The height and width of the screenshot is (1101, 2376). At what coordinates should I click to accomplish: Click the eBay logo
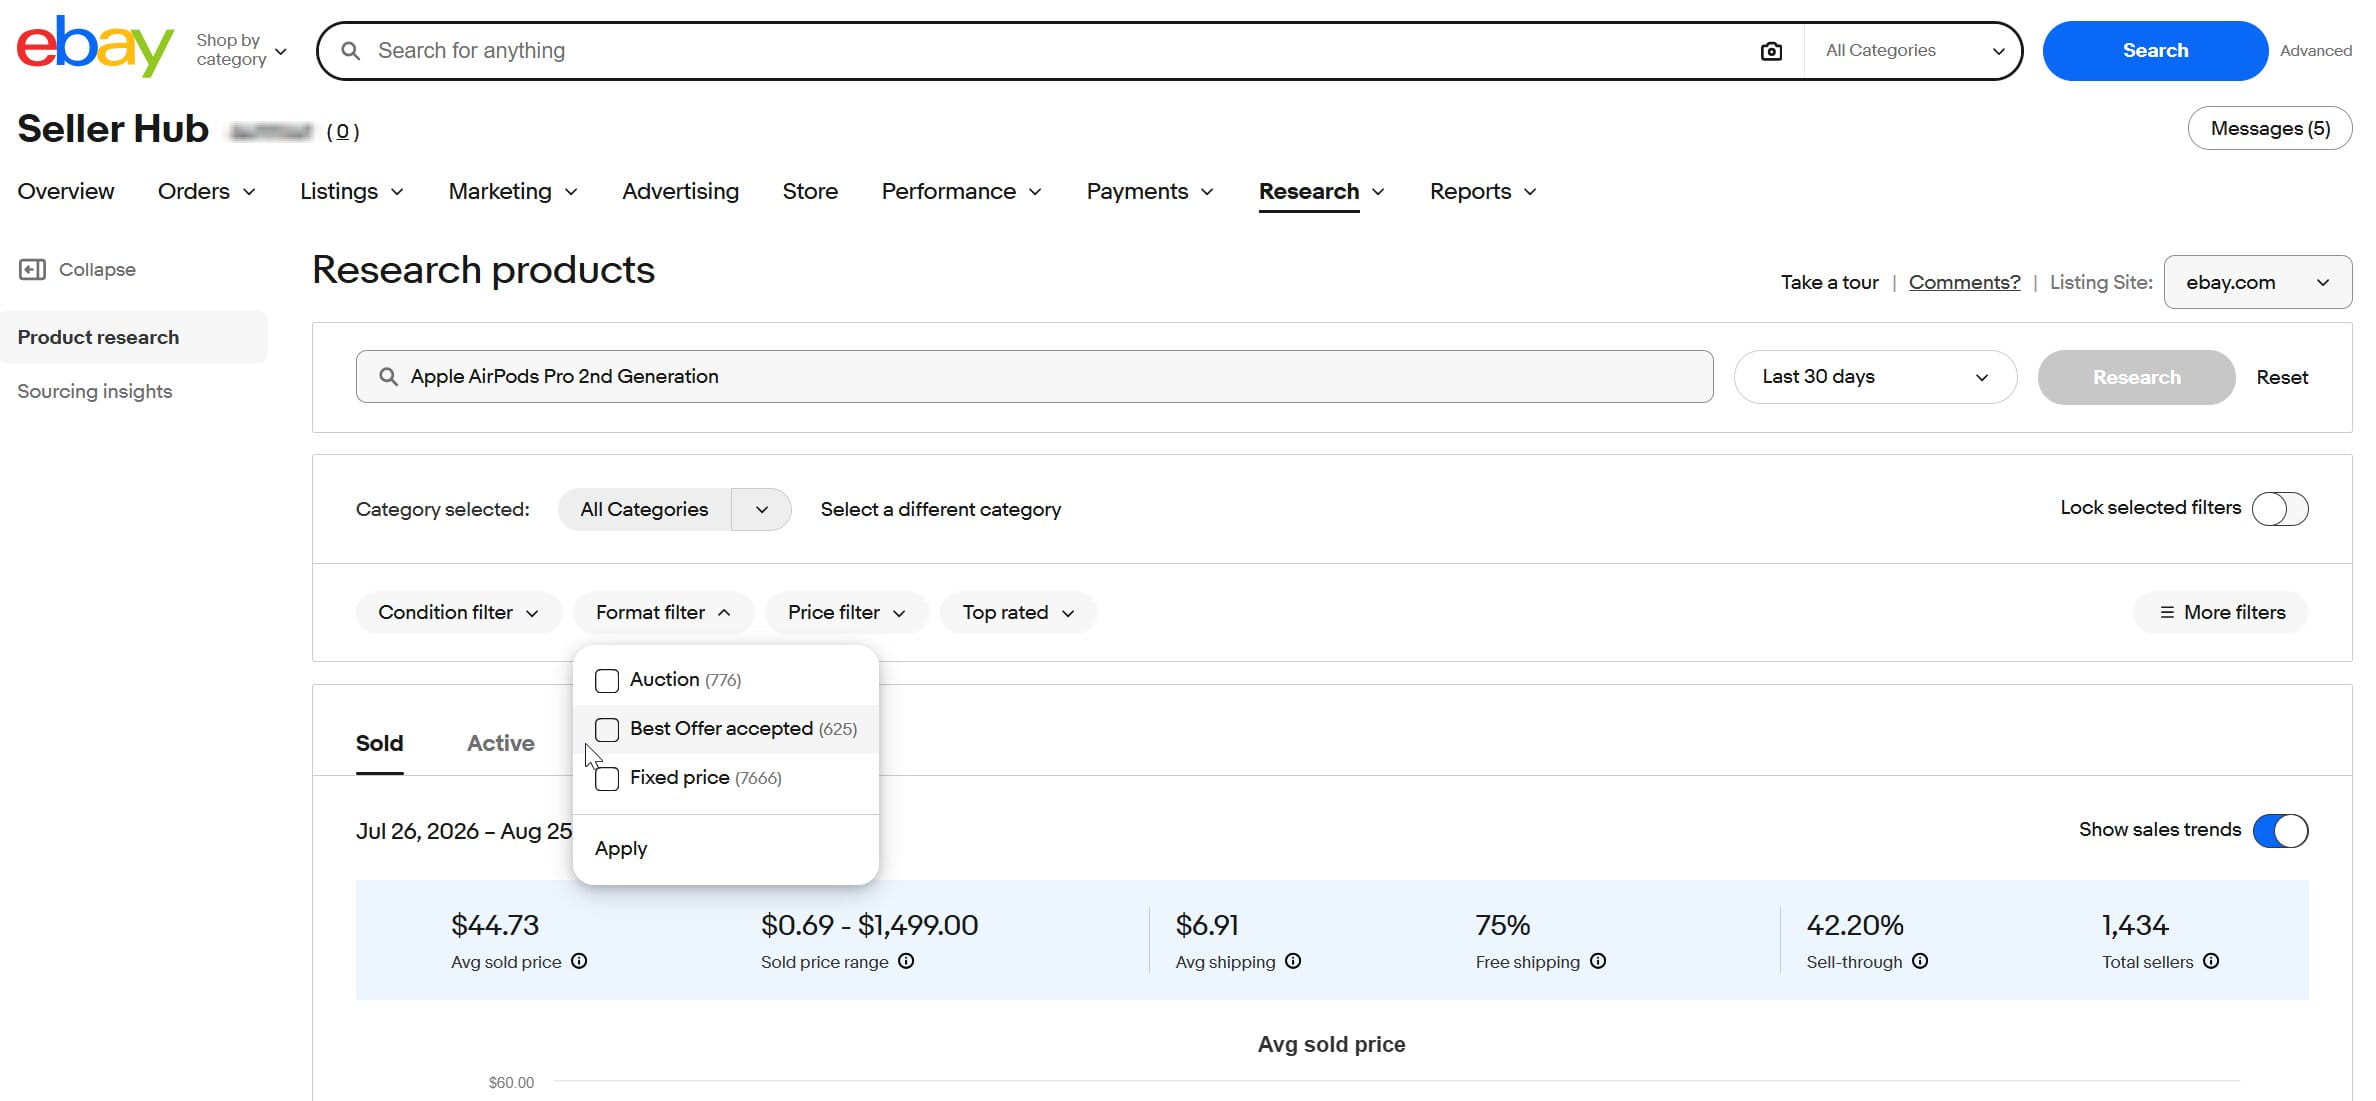[x=95, y=47]
